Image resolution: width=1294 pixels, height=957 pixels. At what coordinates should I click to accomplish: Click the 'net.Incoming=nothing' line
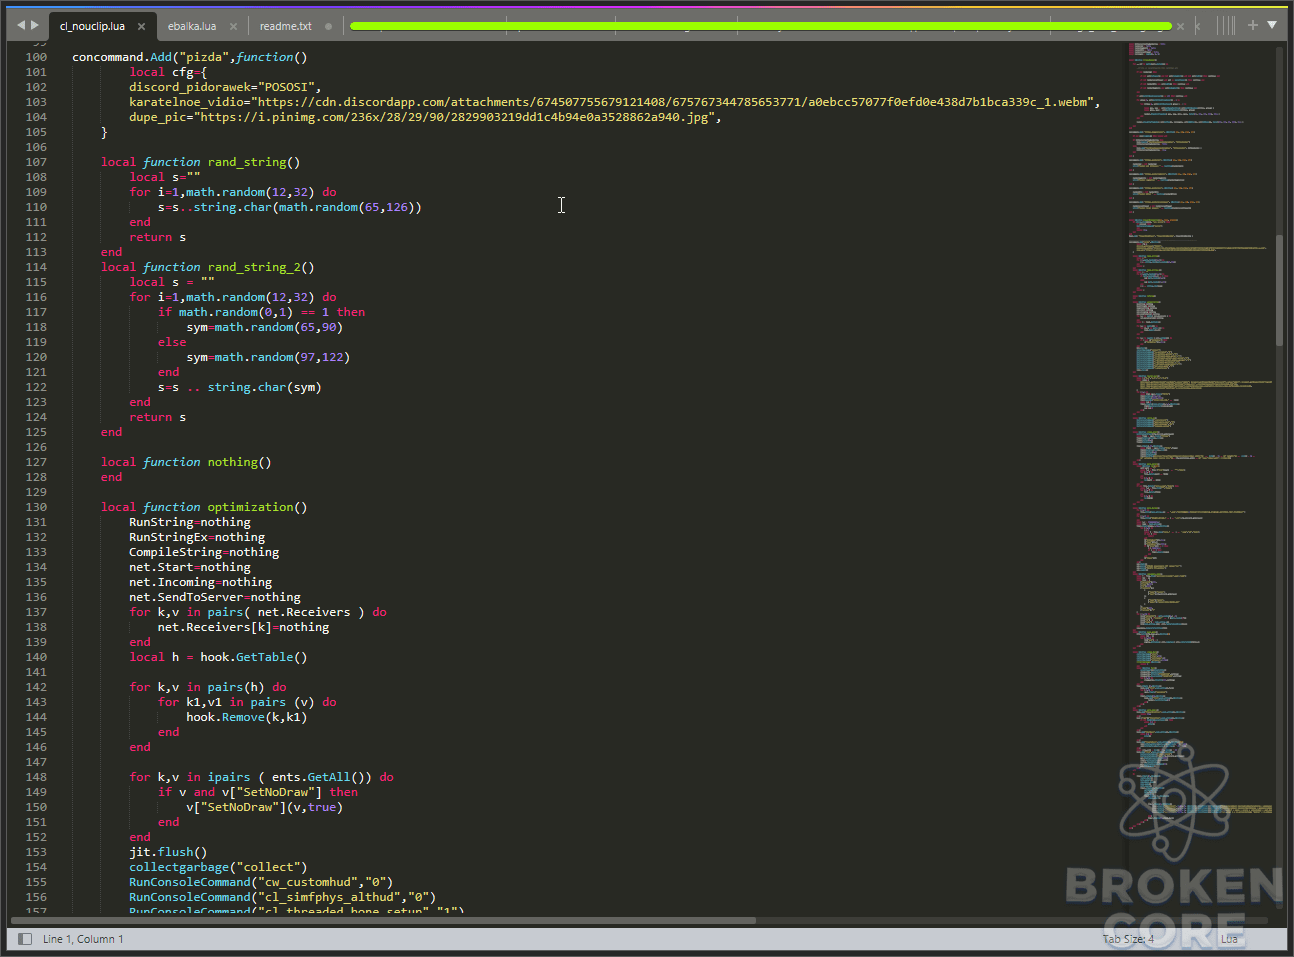coord(200,582)
